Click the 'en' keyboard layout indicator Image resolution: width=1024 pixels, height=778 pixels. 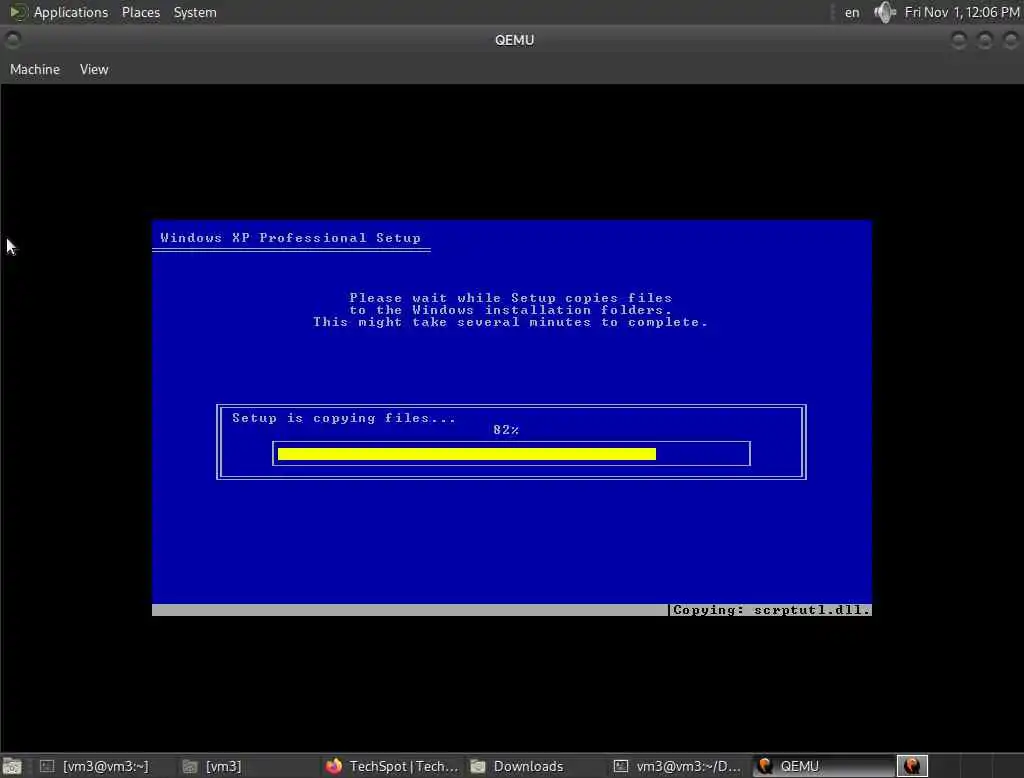(x=852, y=12)
